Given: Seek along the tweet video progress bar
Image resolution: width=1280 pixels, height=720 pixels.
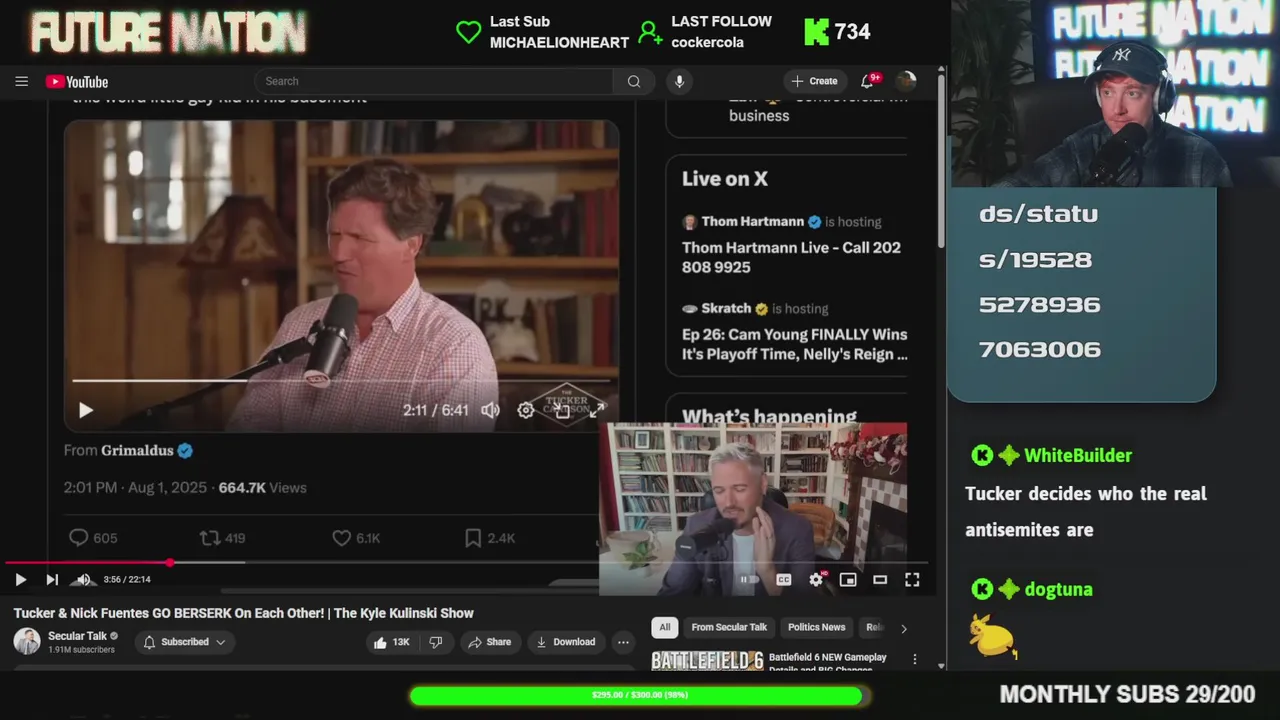Looking at the screenshot, I should click(340, 381).
